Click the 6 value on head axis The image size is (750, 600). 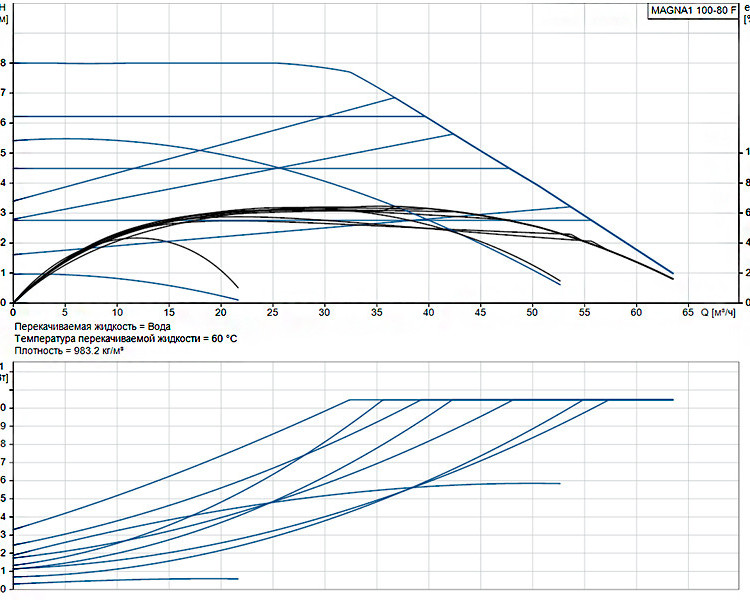[3, 123]
